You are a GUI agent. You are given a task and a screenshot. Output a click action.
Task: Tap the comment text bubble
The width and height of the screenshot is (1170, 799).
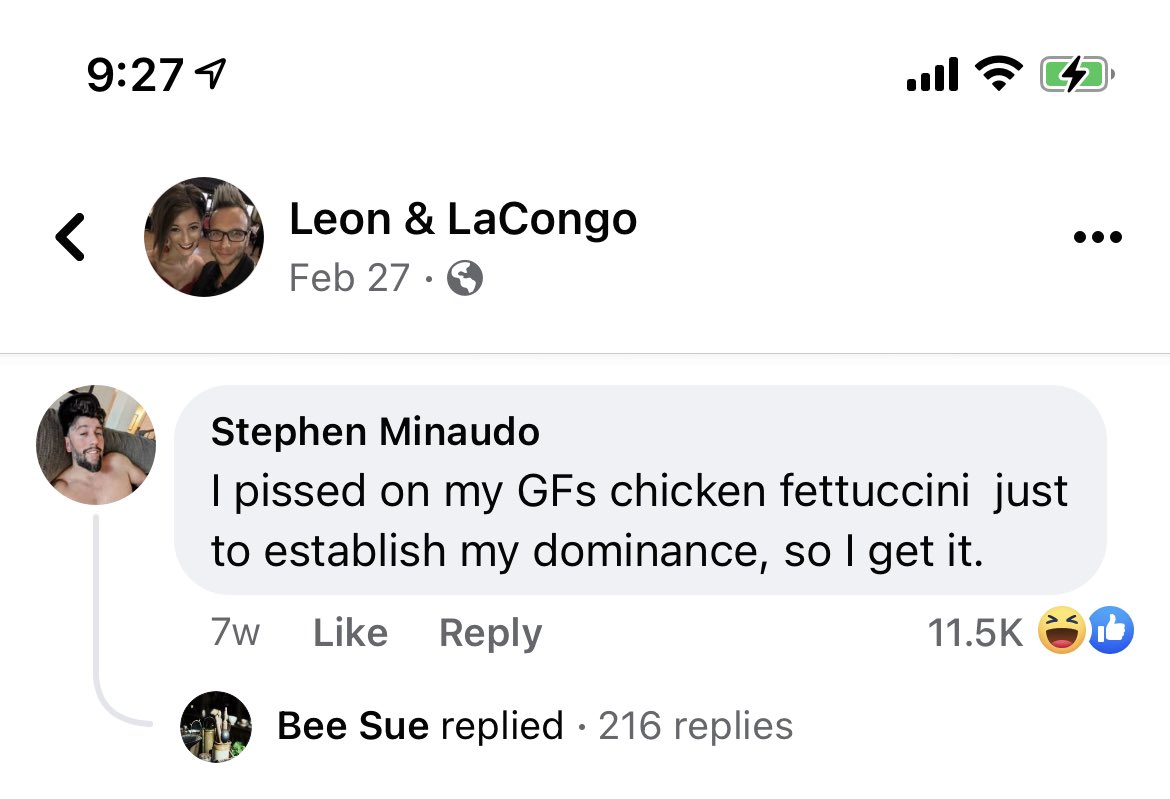point(640,490)
